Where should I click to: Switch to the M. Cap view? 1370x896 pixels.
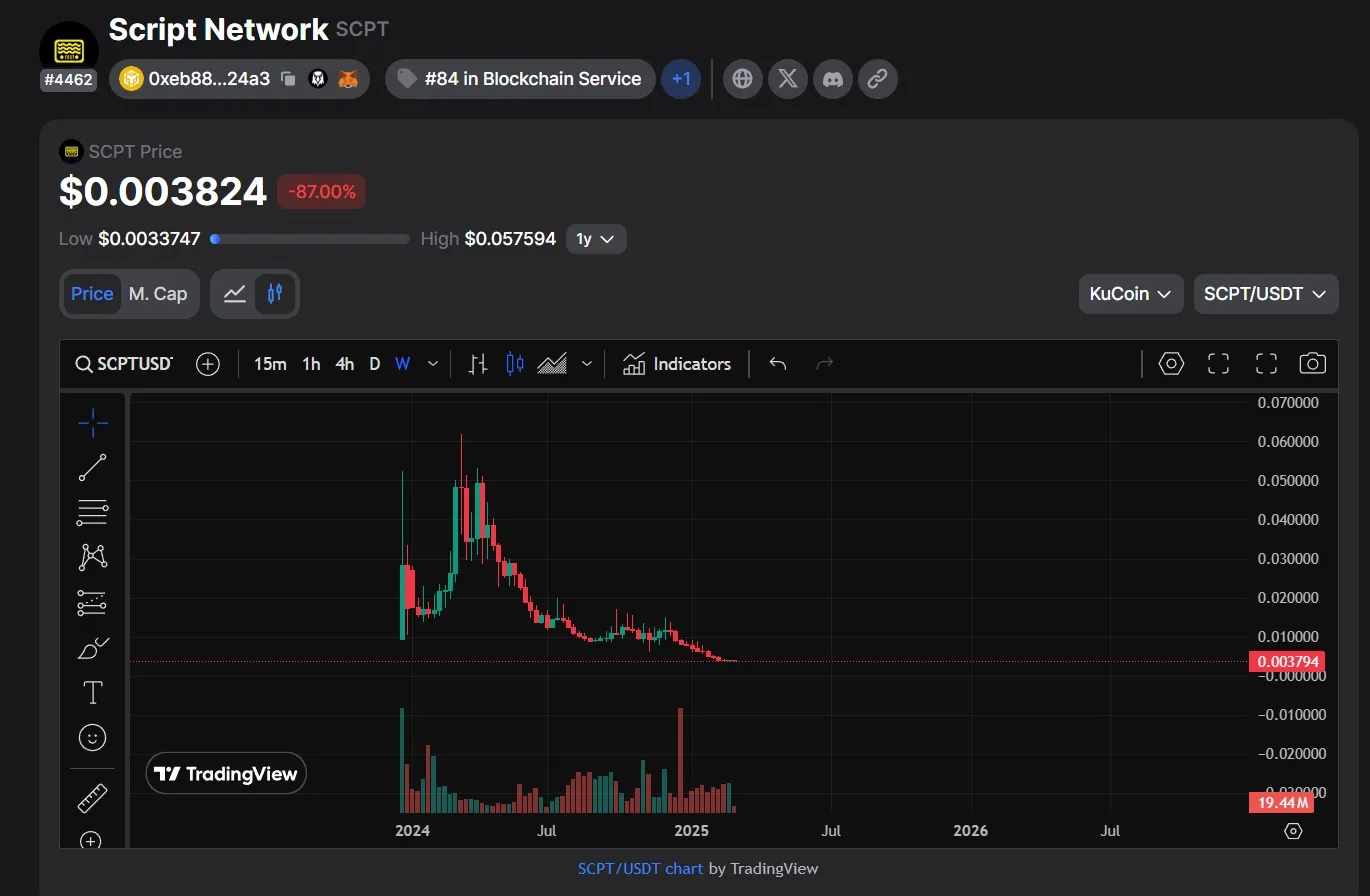158,294
